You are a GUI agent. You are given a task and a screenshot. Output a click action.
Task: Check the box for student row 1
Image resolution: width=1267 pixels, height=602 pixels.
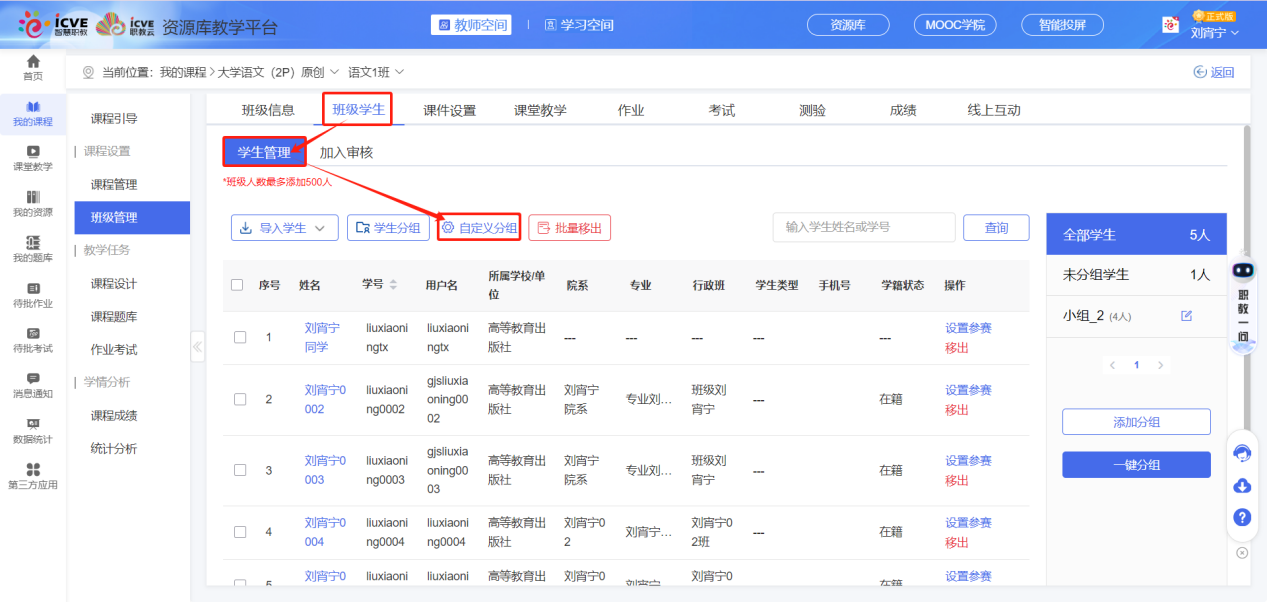coord(240,337)
